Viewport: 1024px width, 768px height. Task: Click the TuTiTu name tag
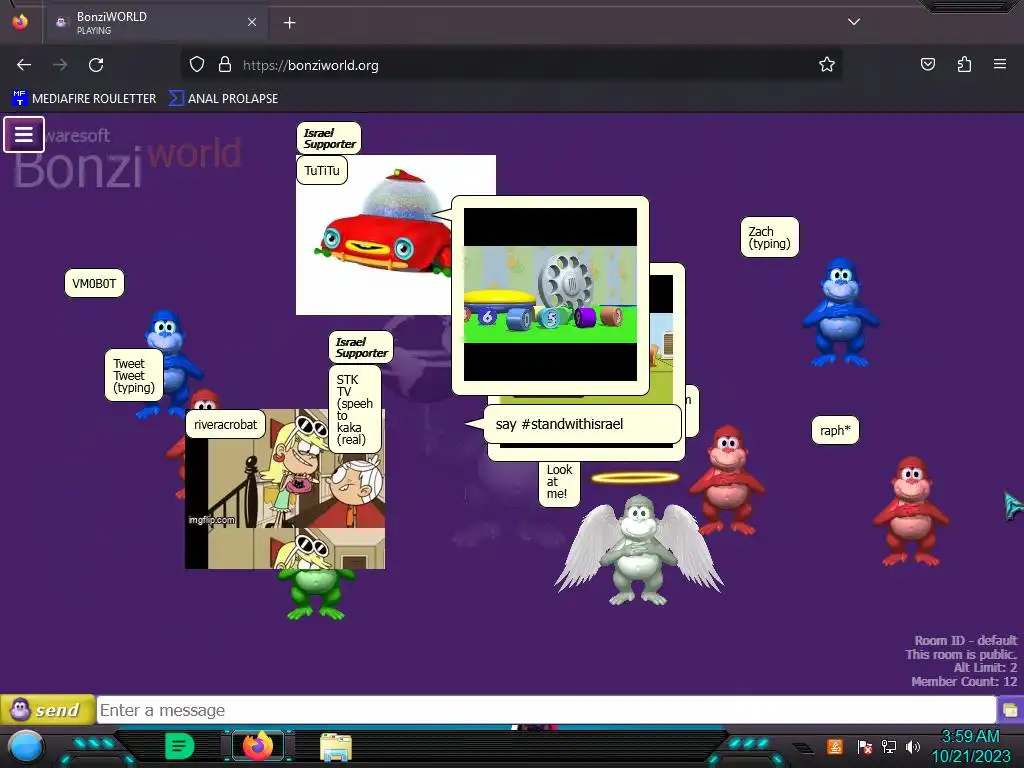coord(322,170)
